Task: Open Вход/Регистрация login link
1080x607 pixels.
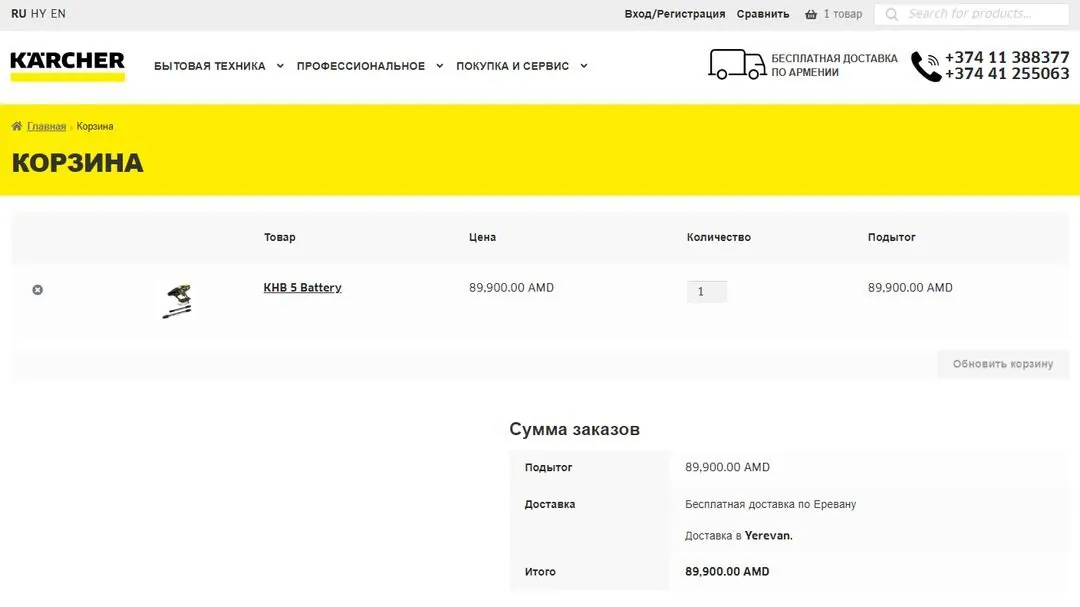Action: point(674,14)
